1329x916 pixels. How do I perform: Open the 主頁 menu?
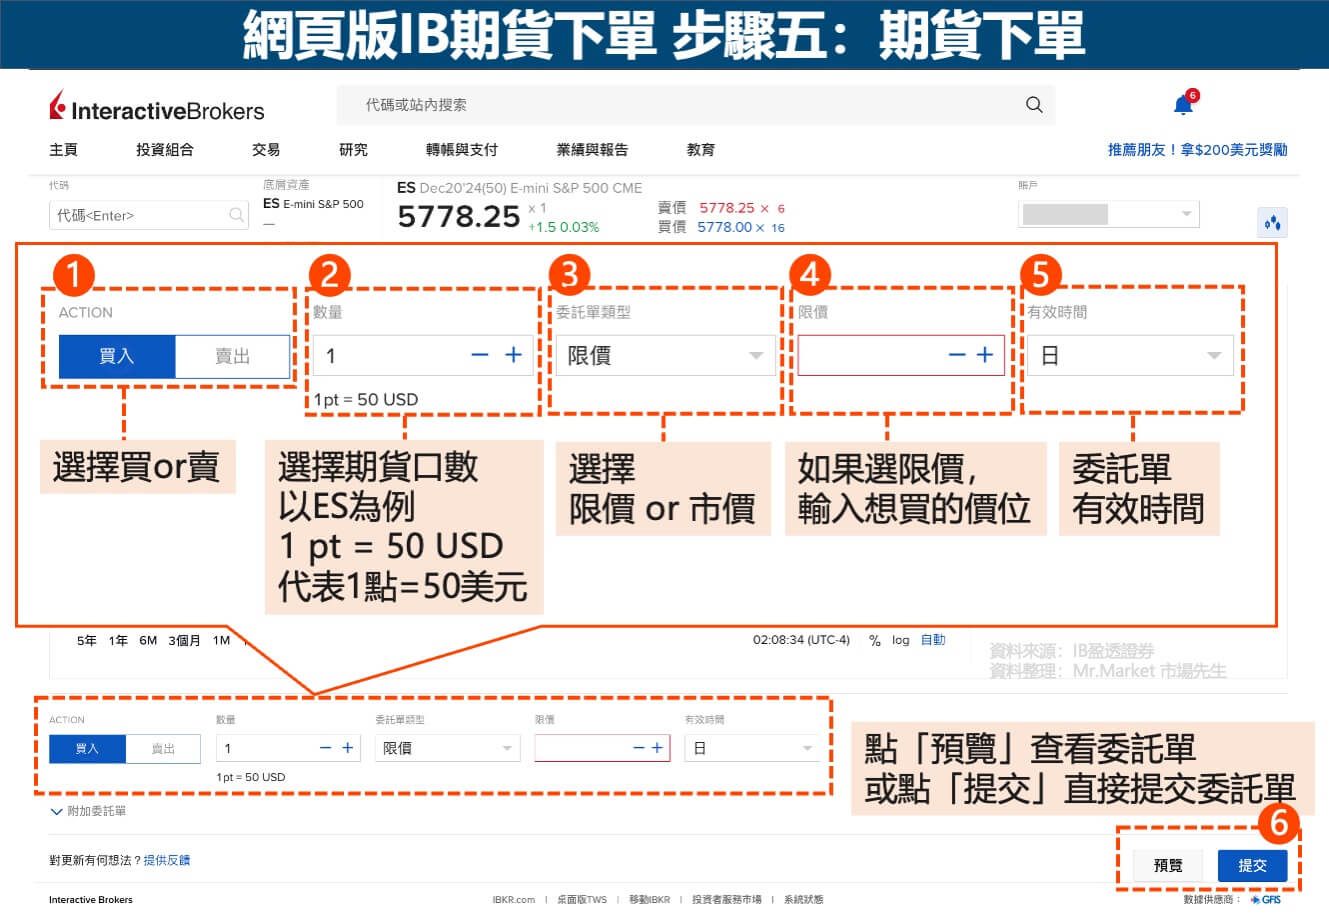(x=63, y=150)
